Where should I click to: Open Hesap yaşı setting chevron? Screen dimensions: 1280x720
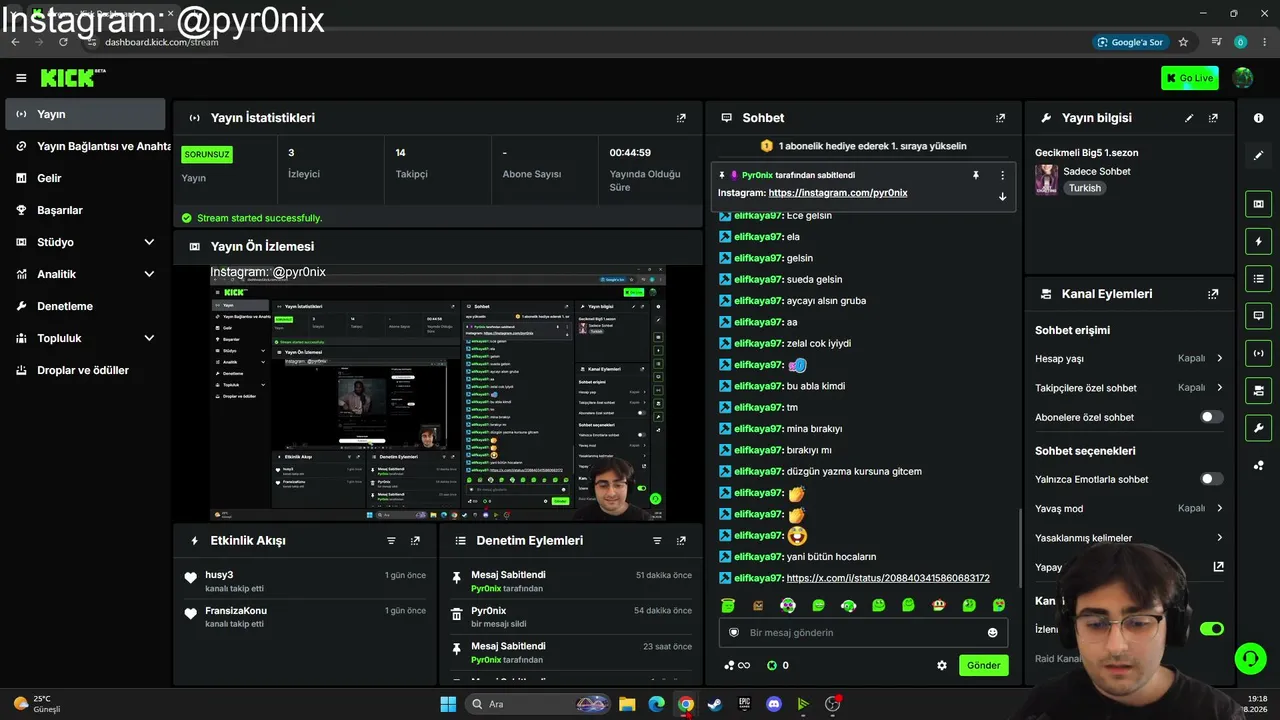[x=1220, y=358]
